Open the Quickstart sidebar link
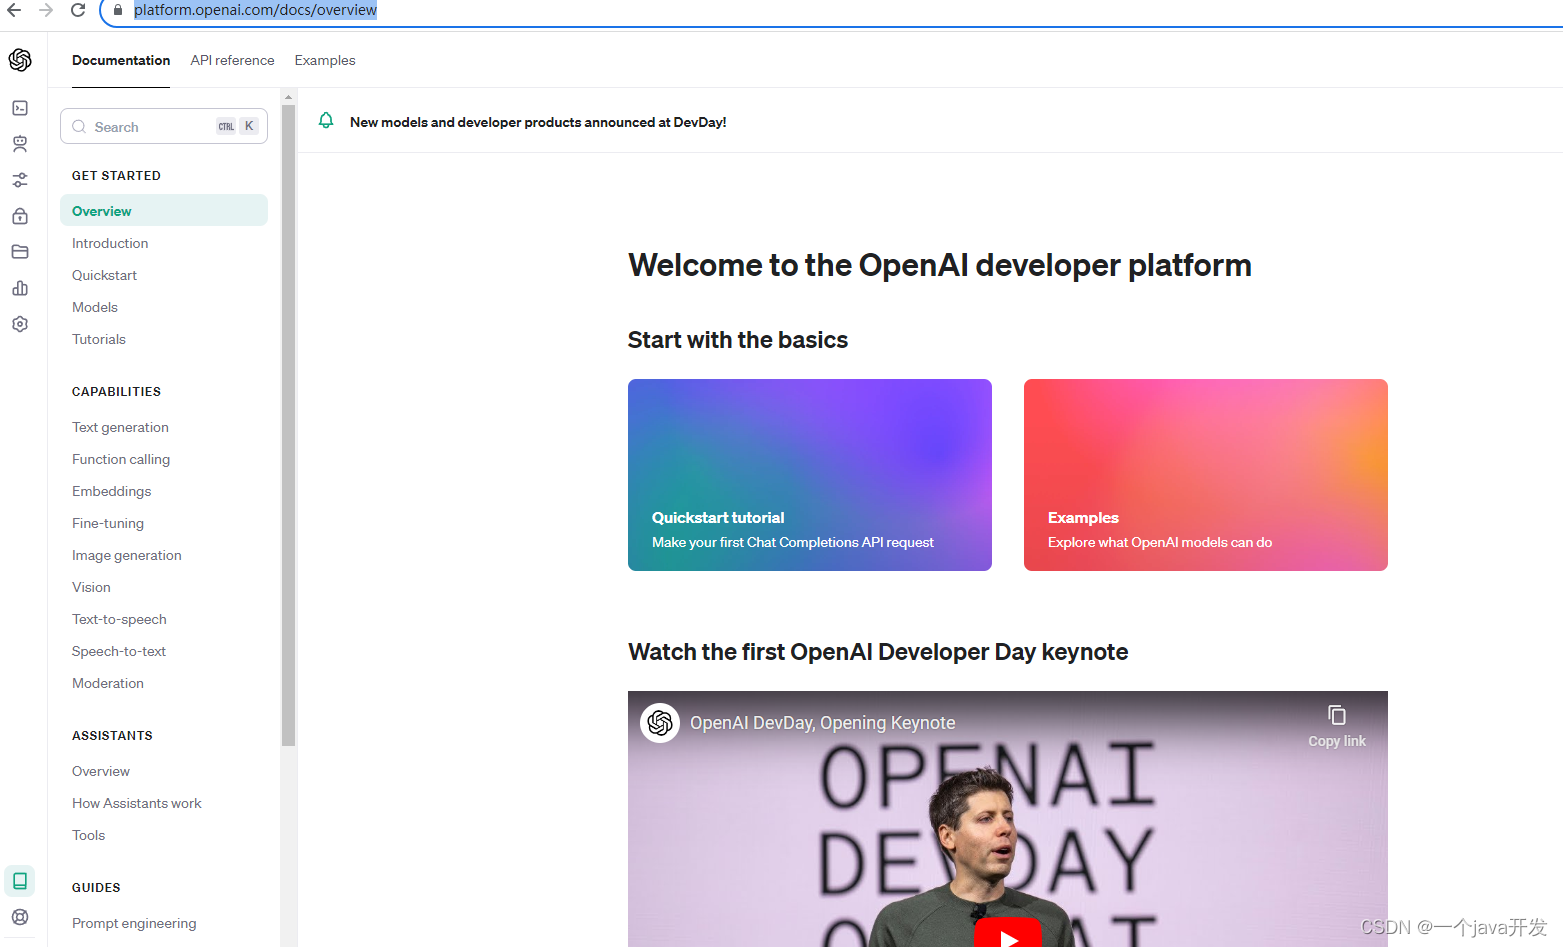 [x=104, y=275]
